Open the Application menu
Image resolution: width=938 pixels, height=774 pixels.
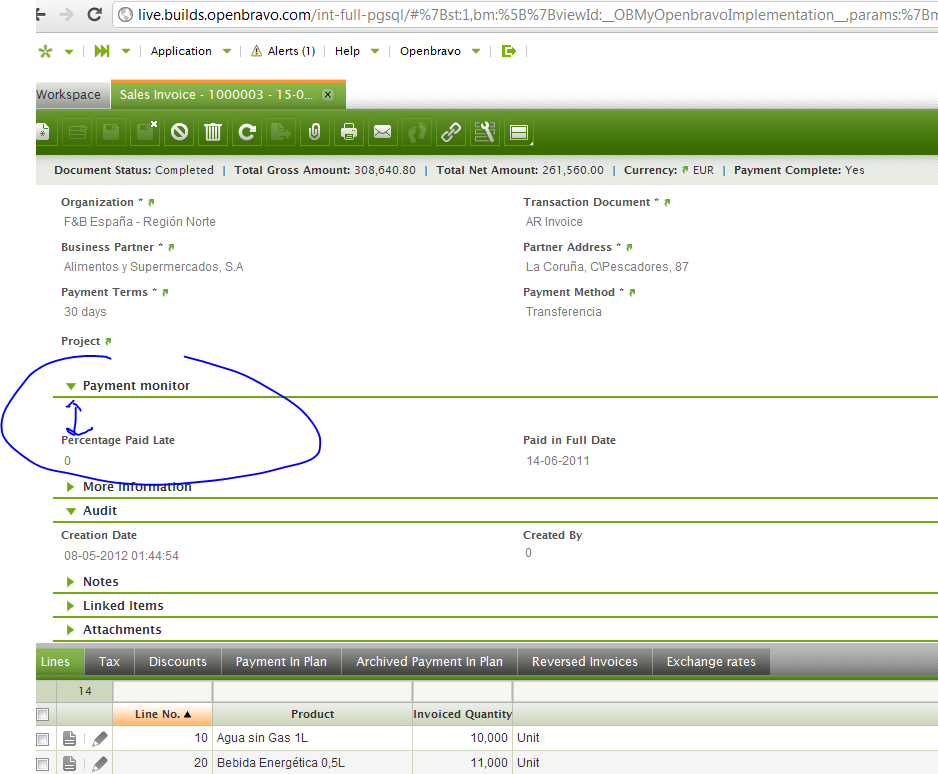pos(181,51)
